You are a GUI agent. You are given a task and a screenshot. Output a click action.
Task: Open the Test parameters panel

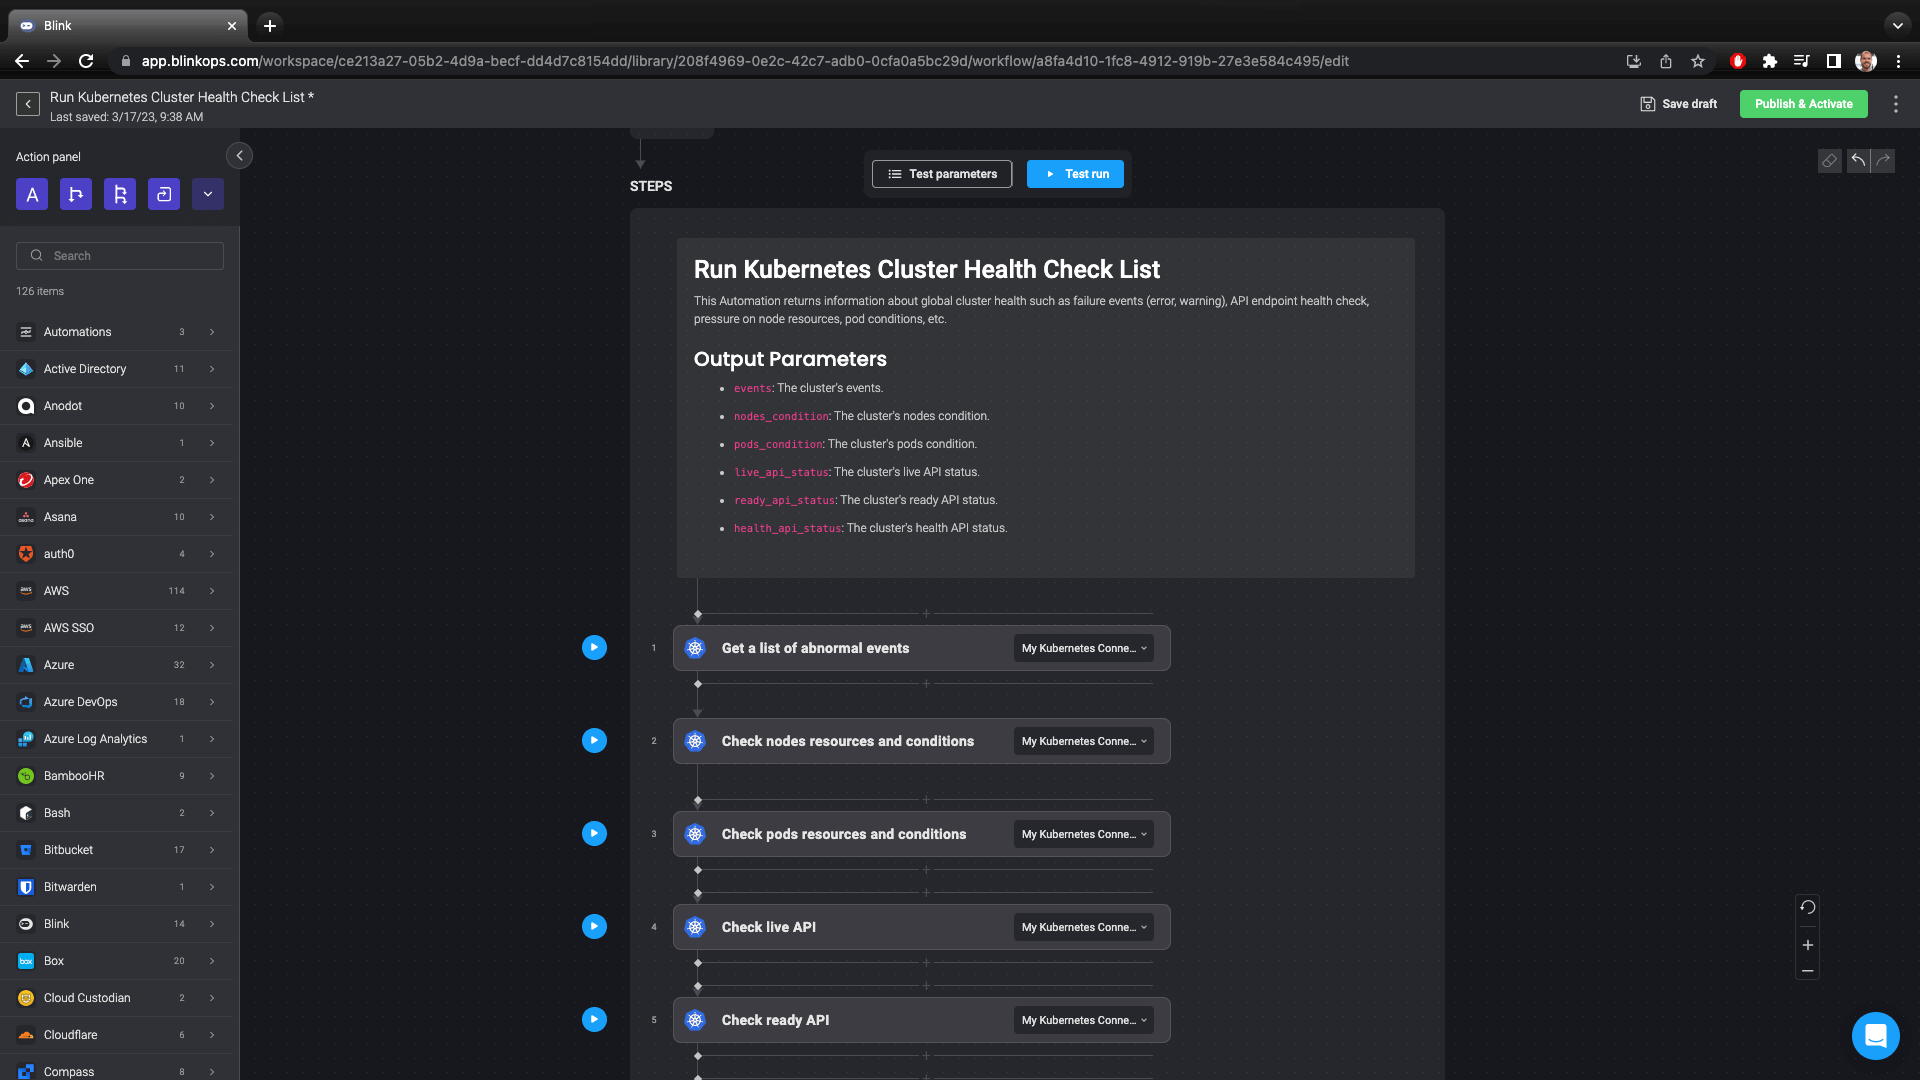(941, 173)
